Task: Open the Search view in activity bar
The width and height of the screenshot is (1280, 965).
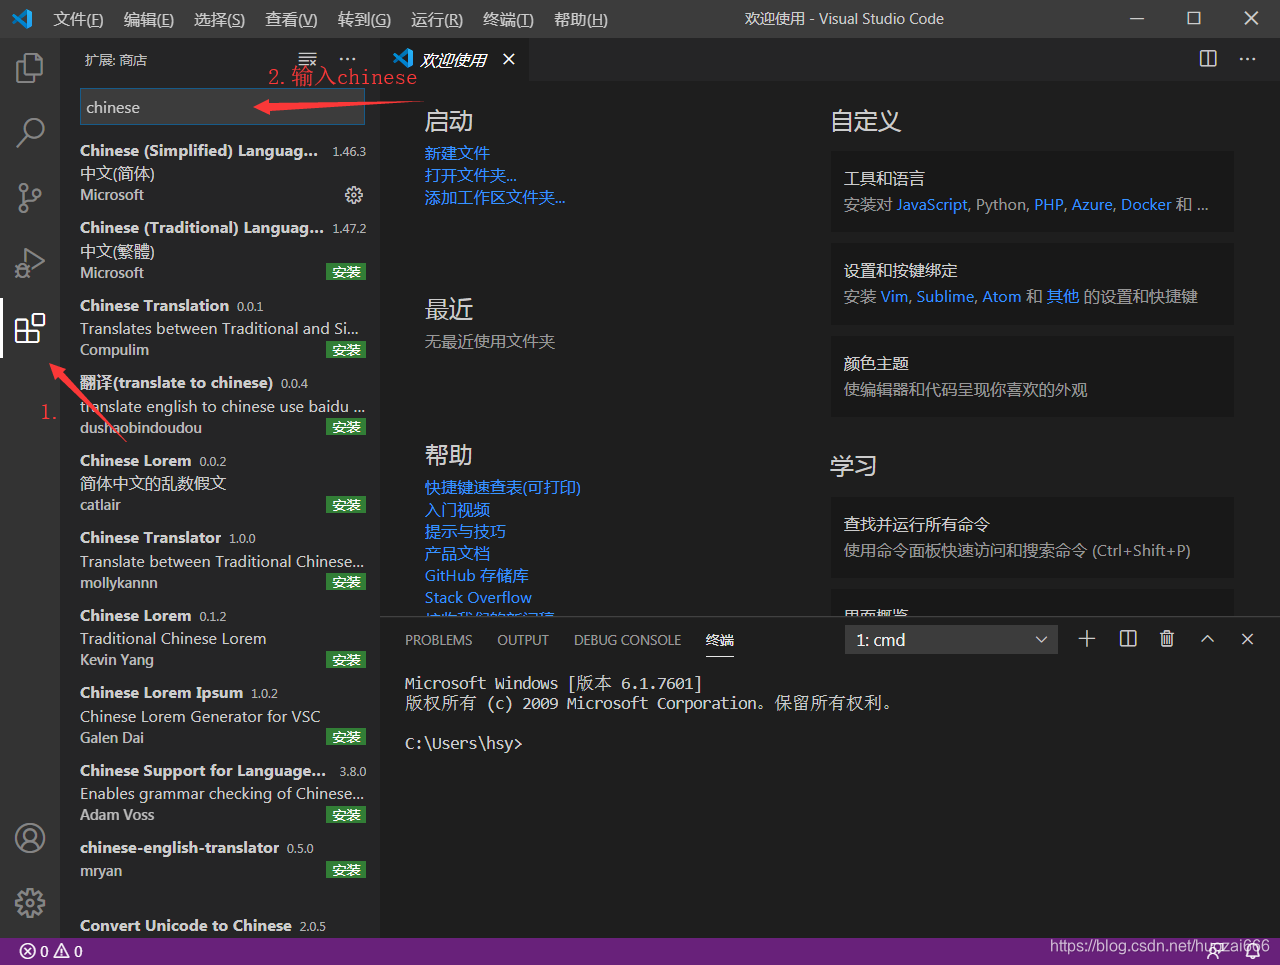Action: tap(30, 132)
